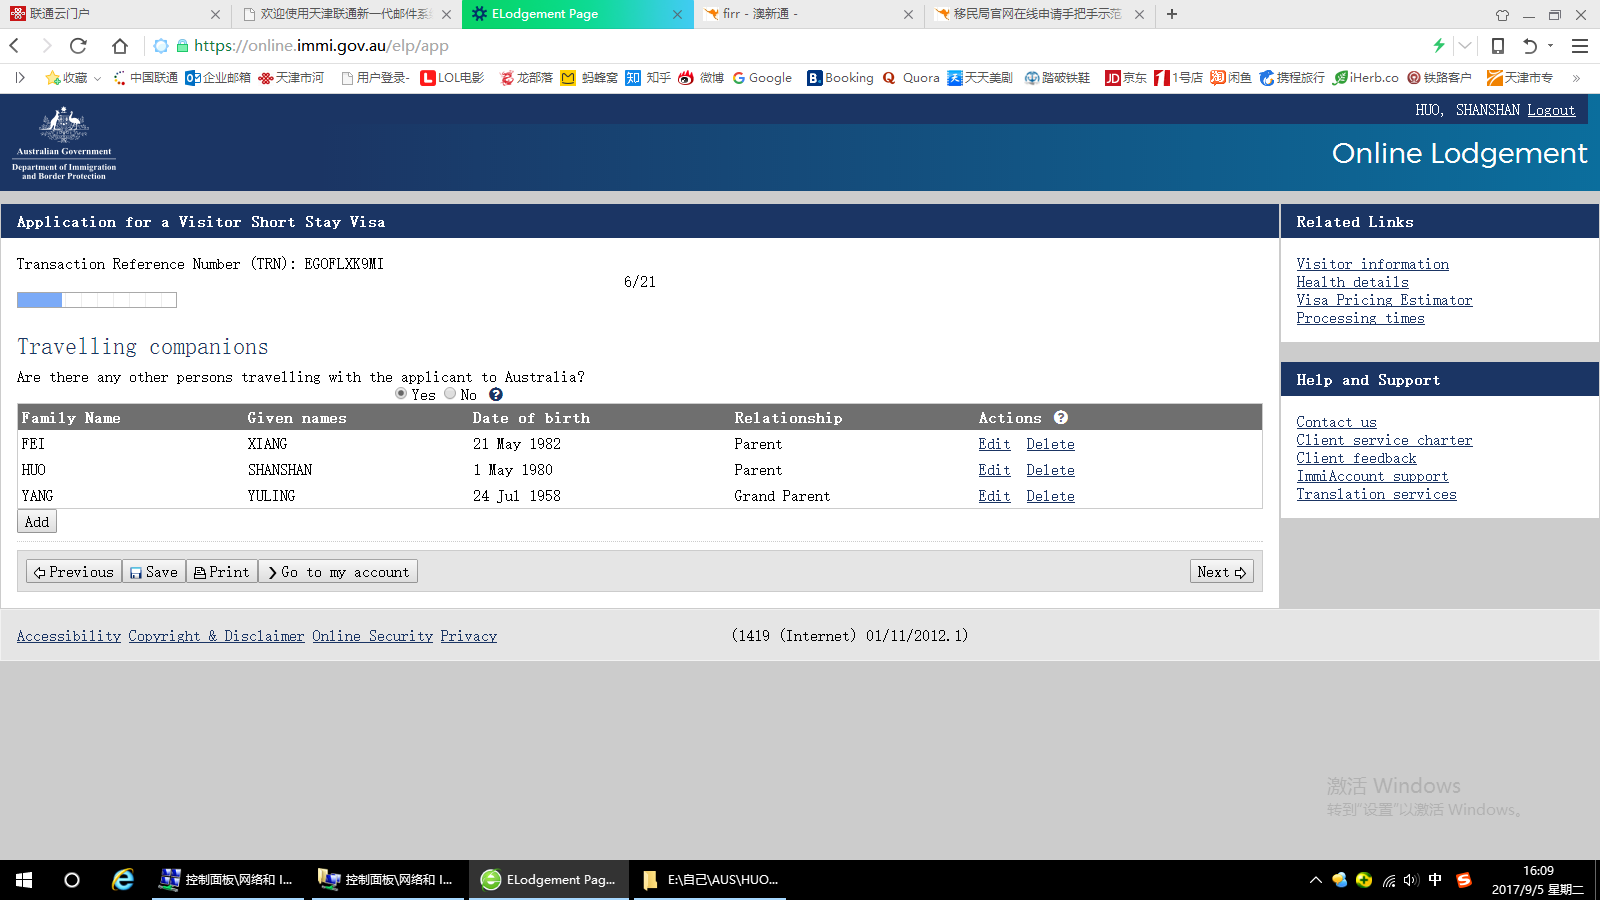Click the application progress bar
The height and width of the screenshot is (900, 1600).
coord(97,300)
